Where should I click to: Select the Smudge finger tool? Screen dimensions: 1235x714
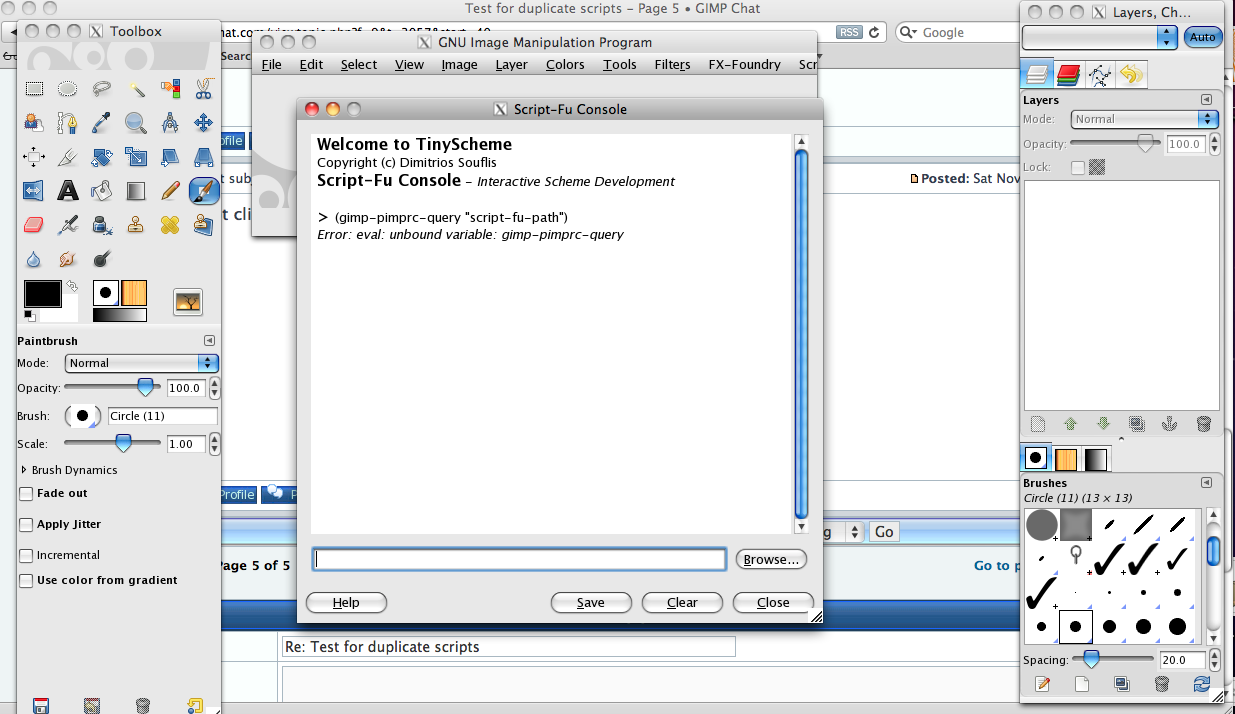(x=68, y=258)
